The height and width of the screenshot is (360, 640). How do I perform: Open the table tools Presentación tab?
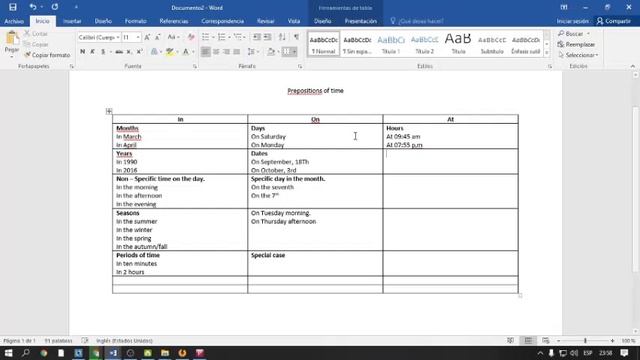point(360,21)
